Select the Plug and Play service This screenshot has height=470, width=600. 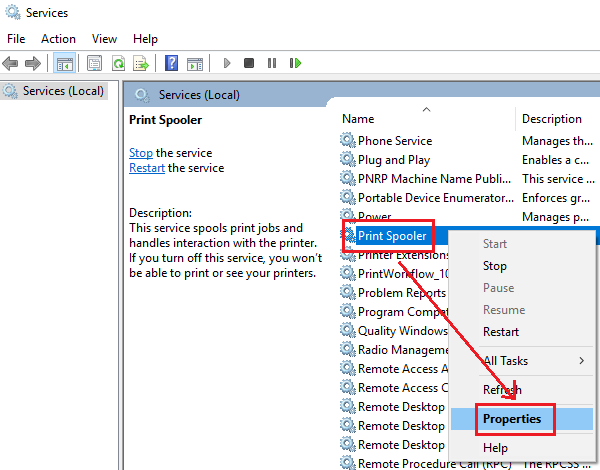(x=394, y=160)
